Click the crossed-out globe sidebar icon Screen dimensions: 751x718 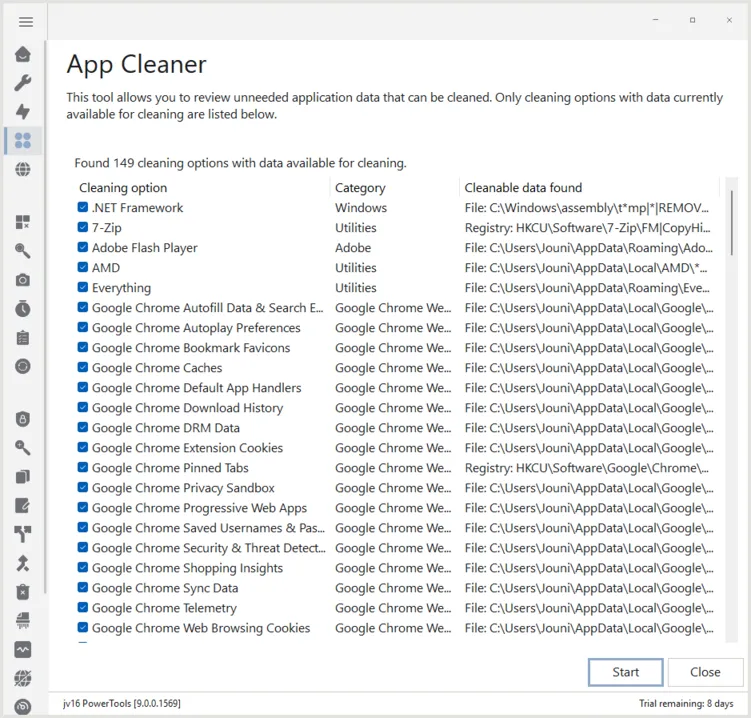tap(23, 678)
